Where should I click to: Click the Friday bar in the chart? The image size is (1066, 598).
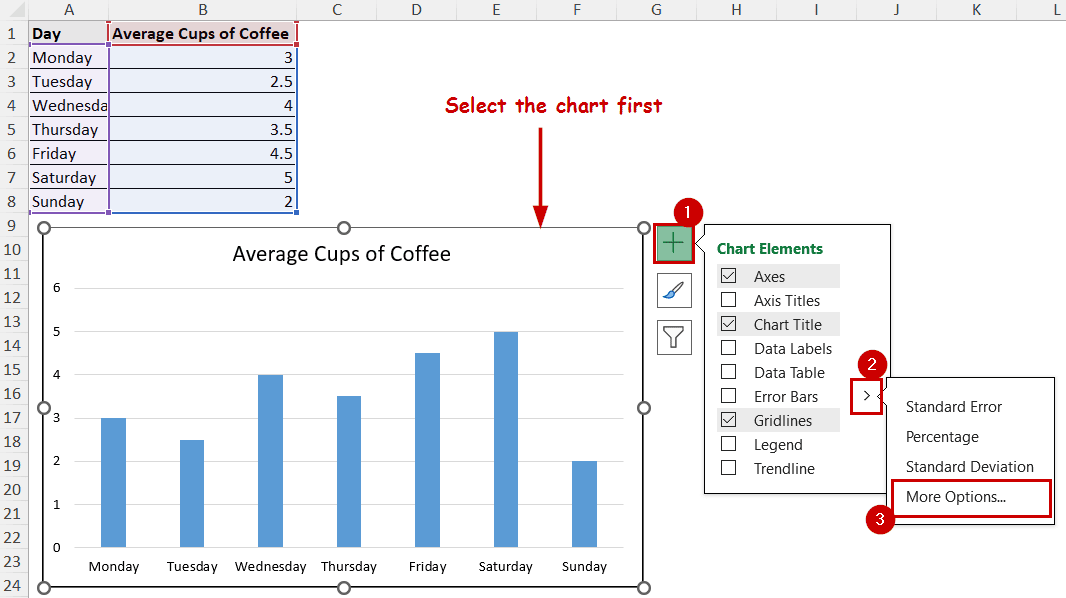coord(428,450)
